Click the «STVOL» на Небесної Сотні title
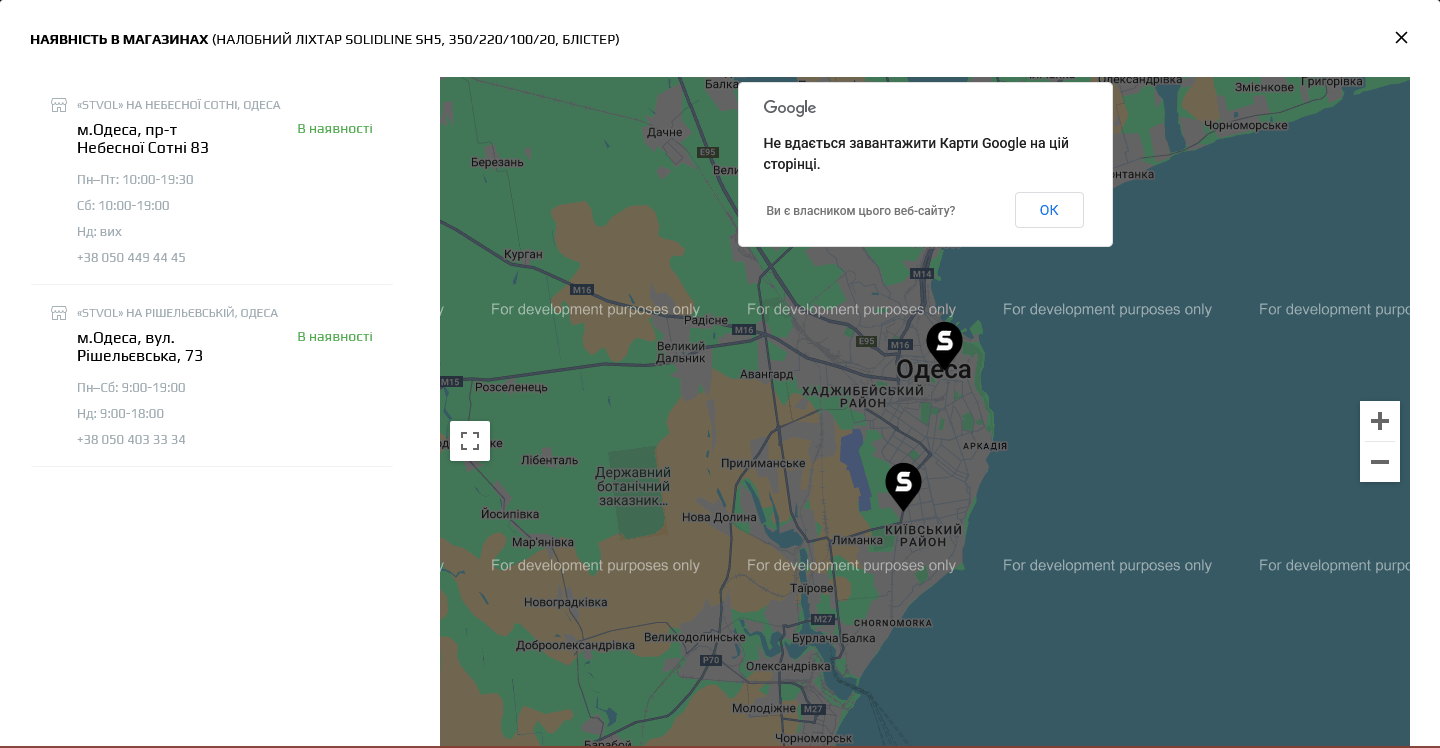1440x748 pixels. tap(178, 105)
